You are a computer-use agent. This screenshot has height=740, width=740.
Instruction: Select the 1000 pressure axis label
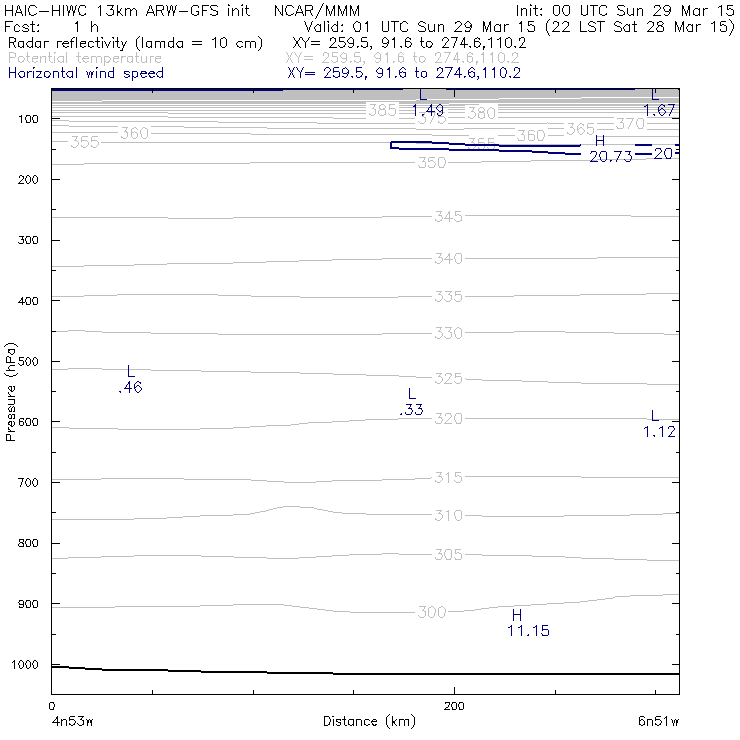click(x=25, y=664)
